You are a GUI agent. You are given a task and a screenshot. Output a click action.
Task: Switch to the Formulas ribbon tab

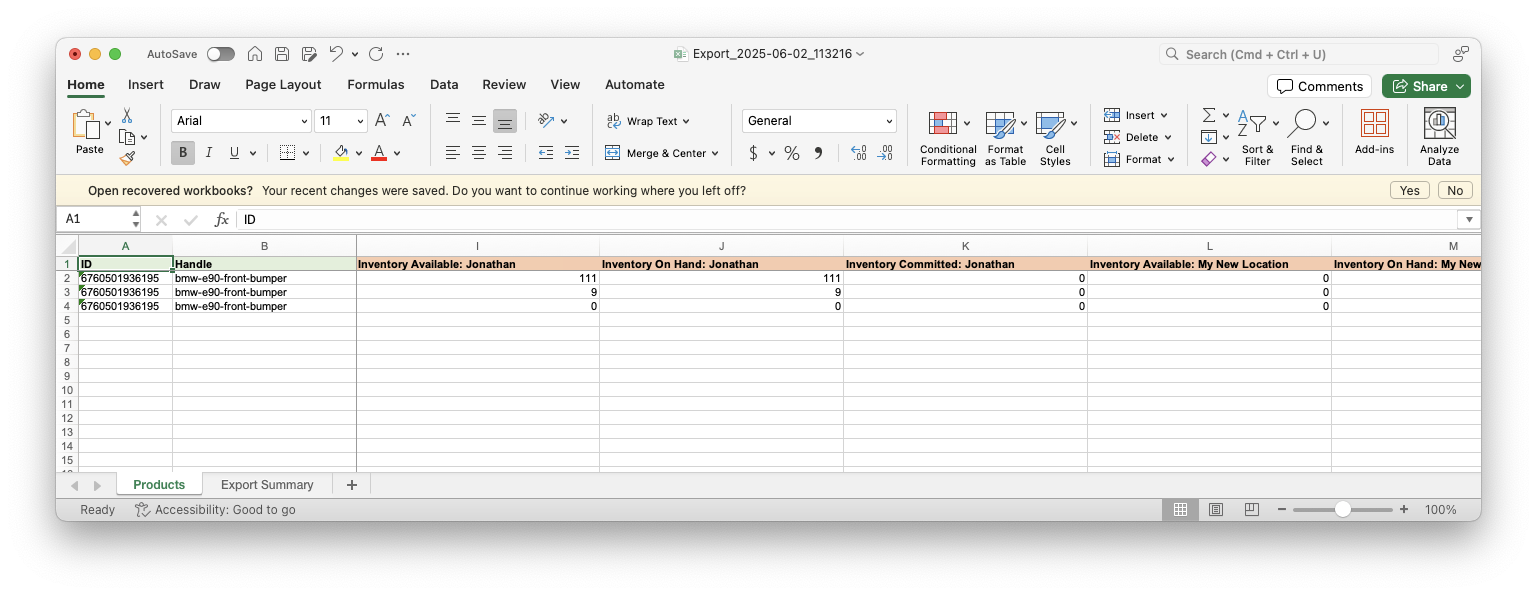[375, 85]
